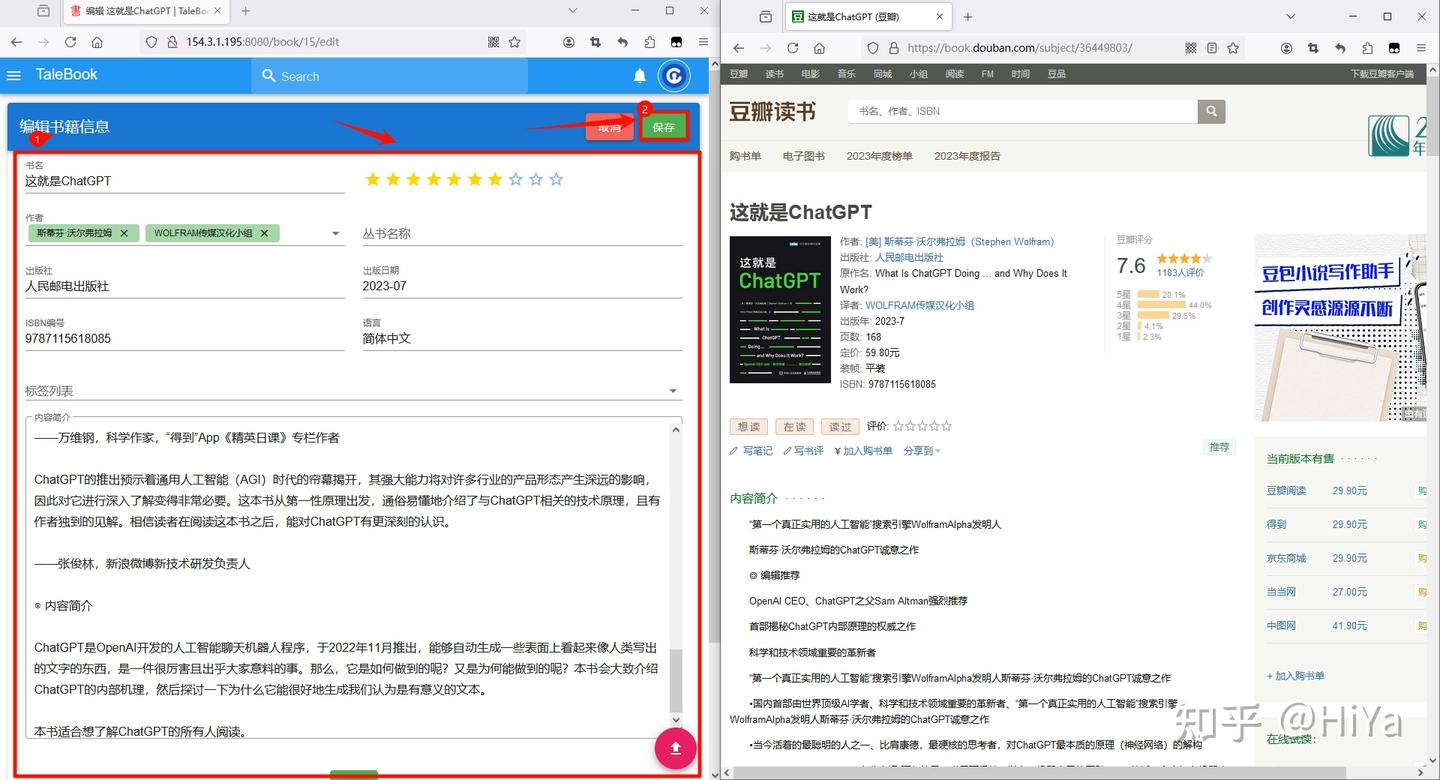The image size is (1440, 780).
Task: Focus the Douban 书名、作者、ISBN search box
Action: (1022, 111)
